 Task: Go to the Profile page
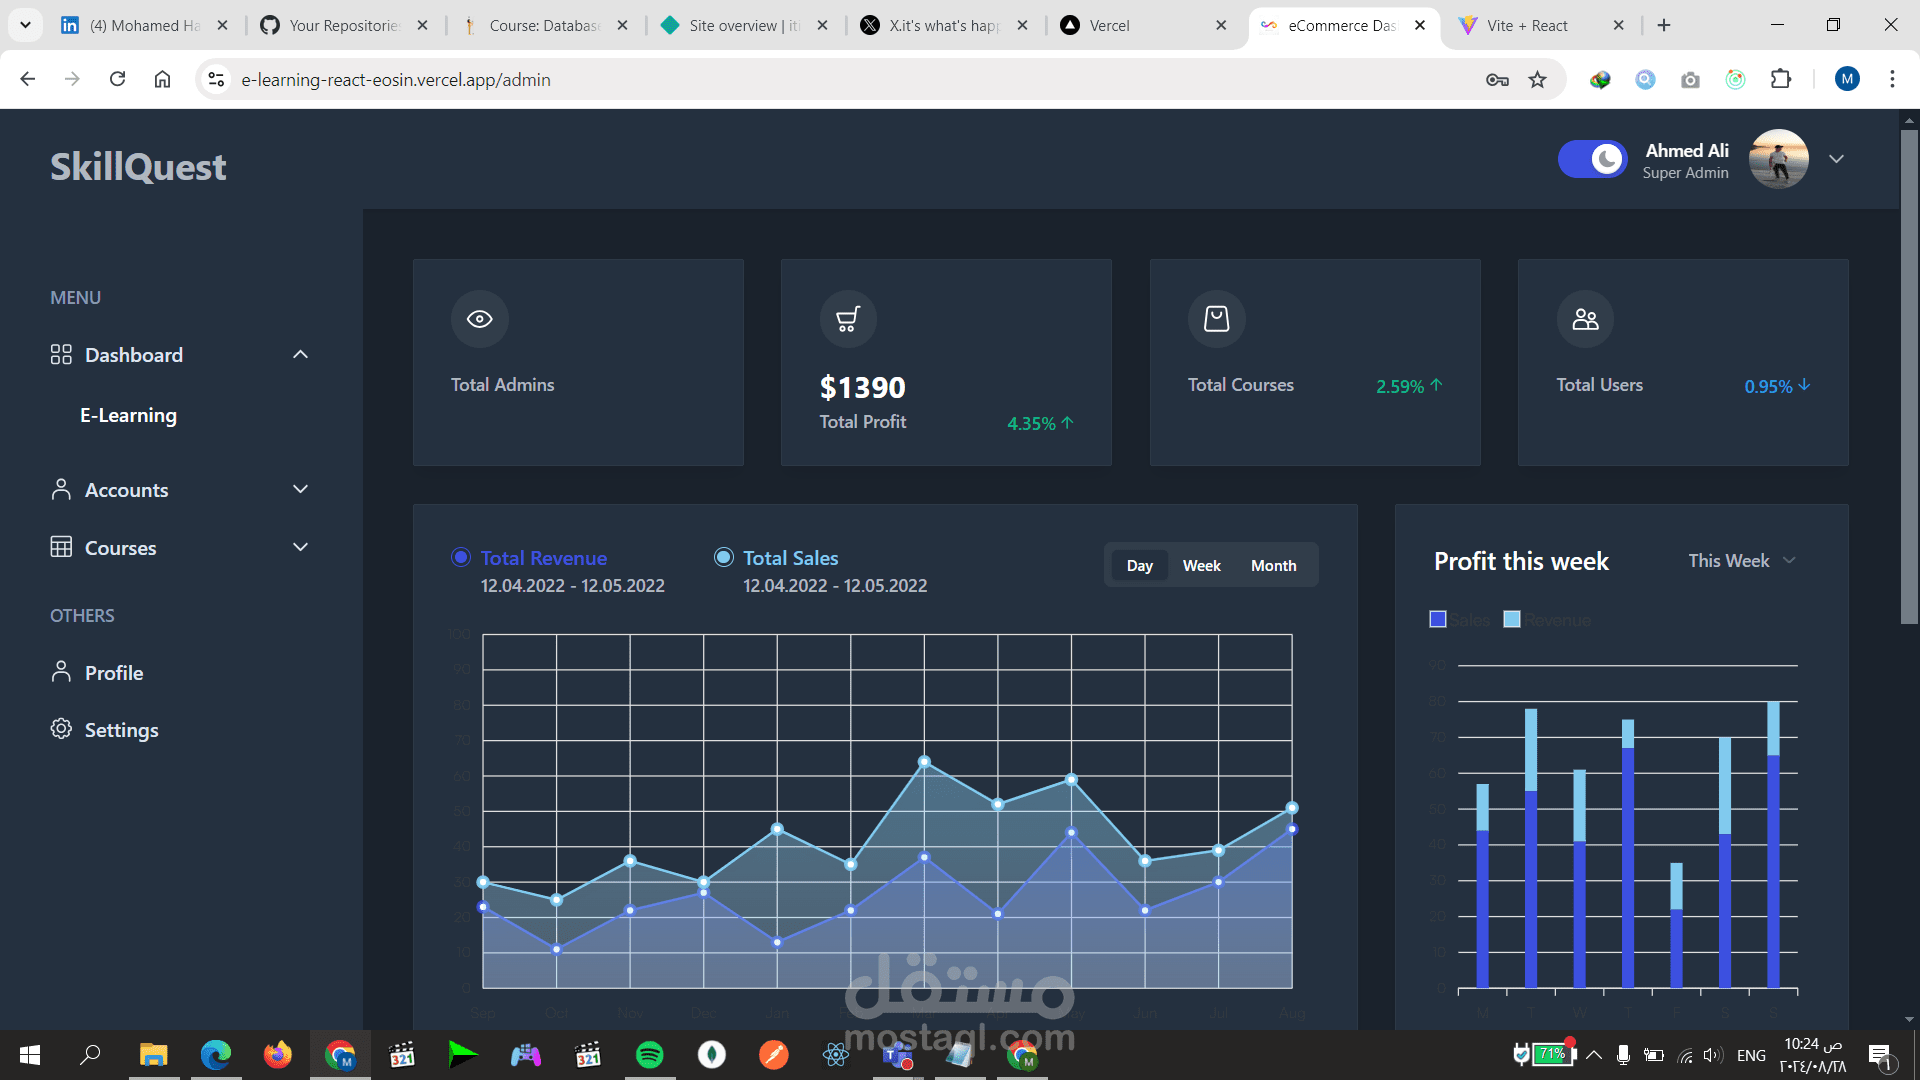pyautogui.click(x=113, y=673)
